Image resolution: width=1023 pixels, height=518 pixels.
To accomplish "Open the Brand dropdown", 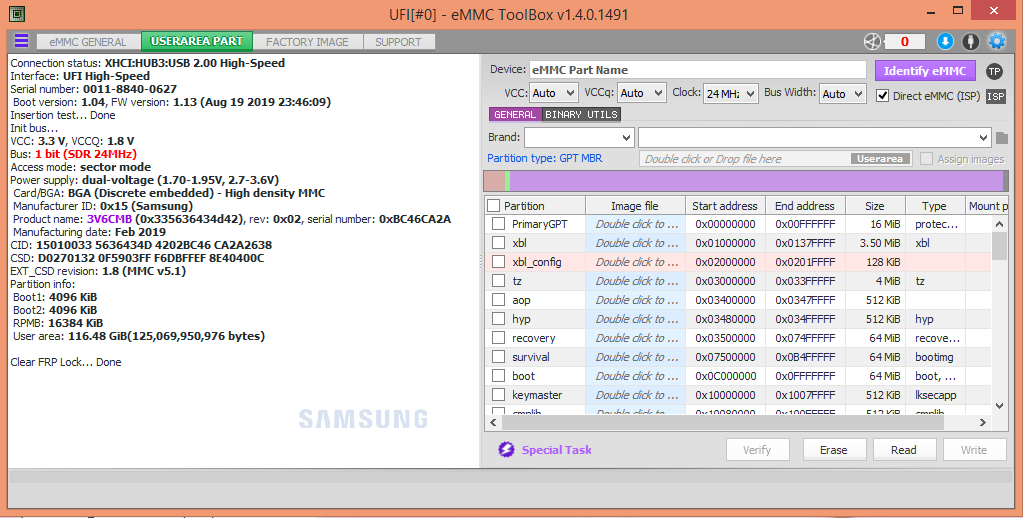I will [579, 138].
